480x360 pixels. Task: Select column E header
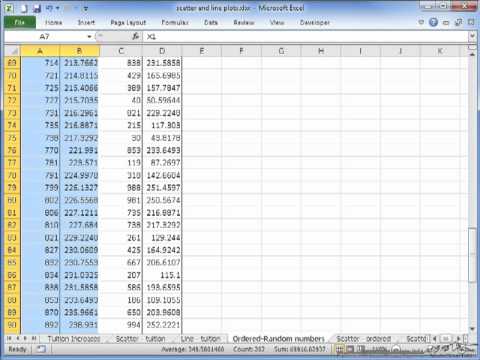(x=202, y=51)
